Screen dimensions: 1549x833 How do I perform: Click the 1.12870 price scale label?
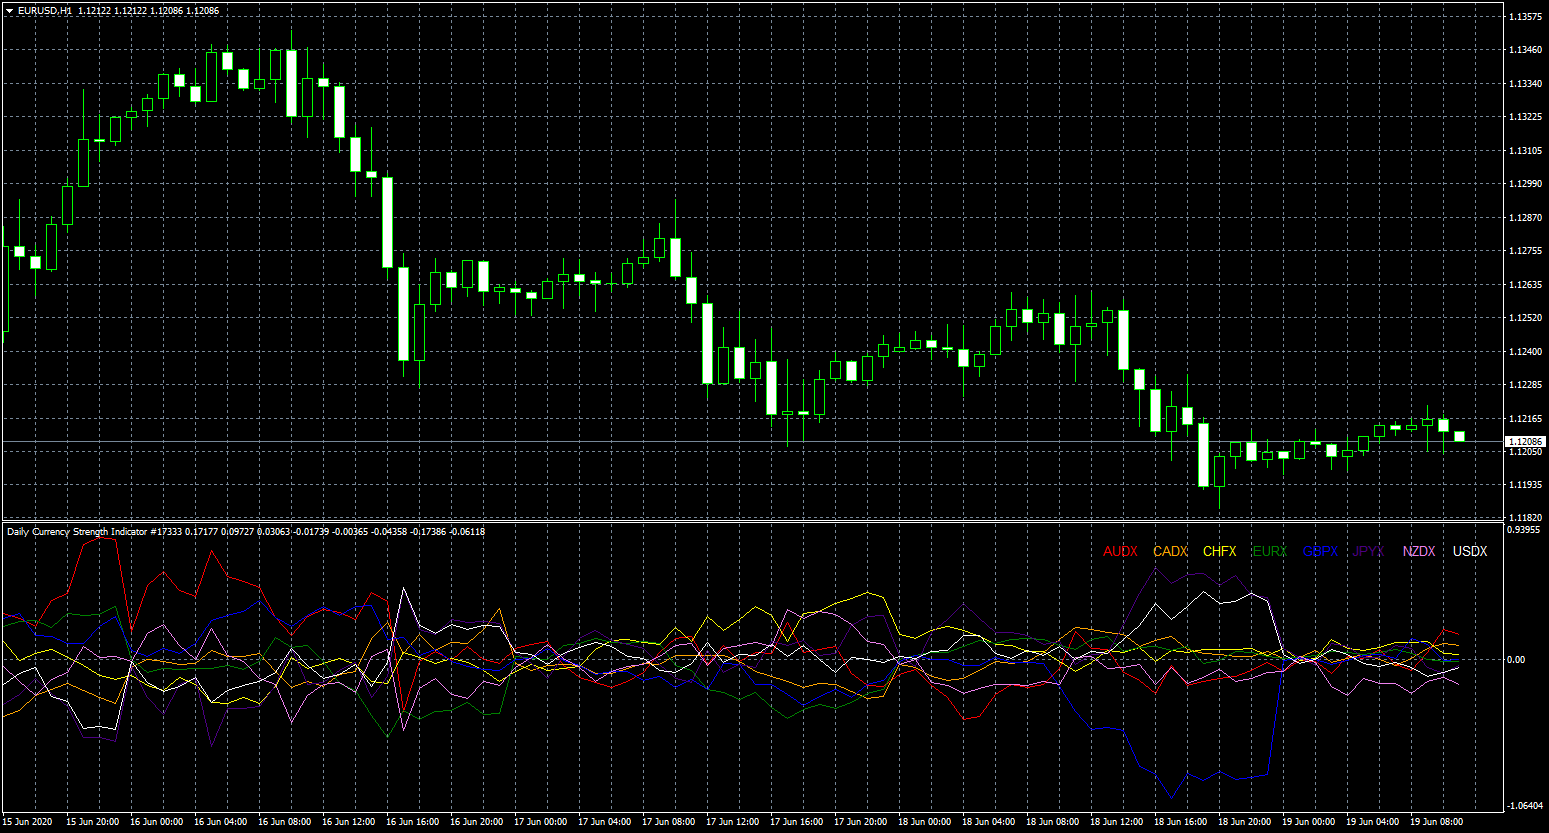coord(1525,218)
